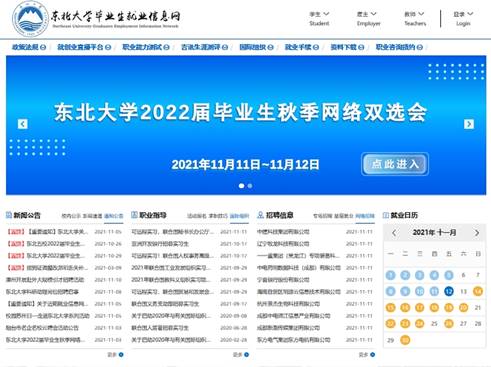Screen dimensions: 491x367
Task: Open the 职业指导 item dated 2021-11-11
Action: [173, 232]
